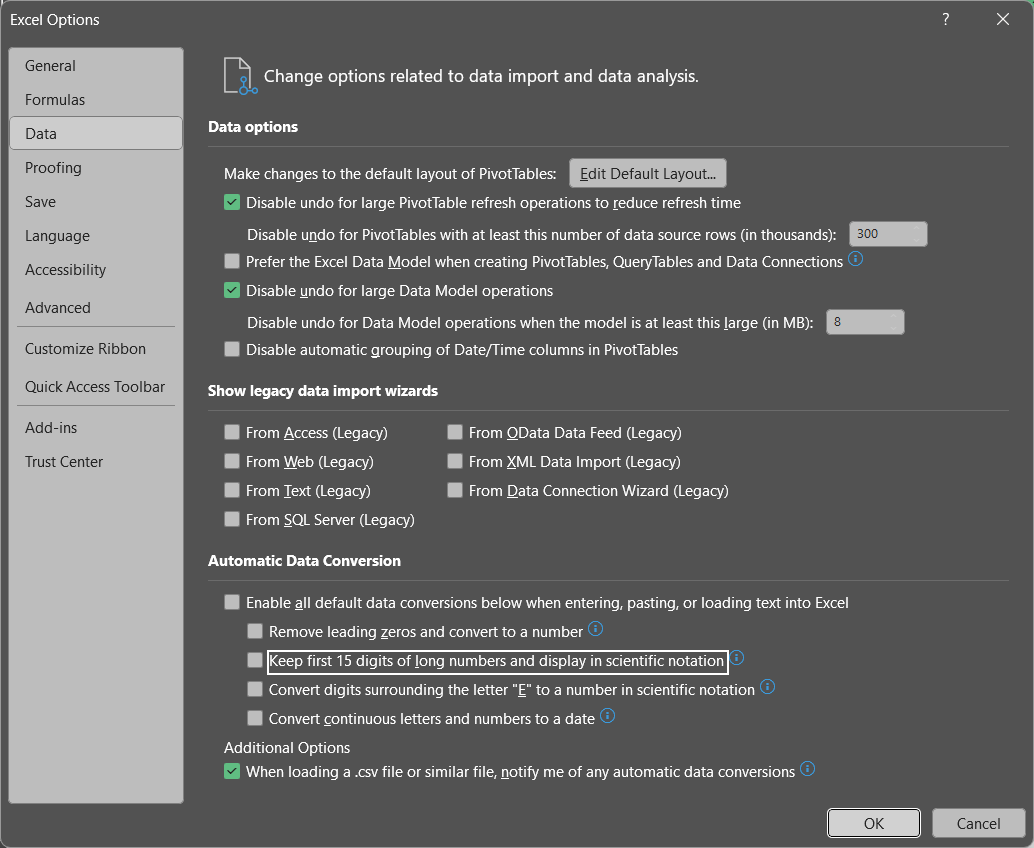Enable all default data conversions checkbox
The width and height of the screenshot is (1034, 848).
231,602
